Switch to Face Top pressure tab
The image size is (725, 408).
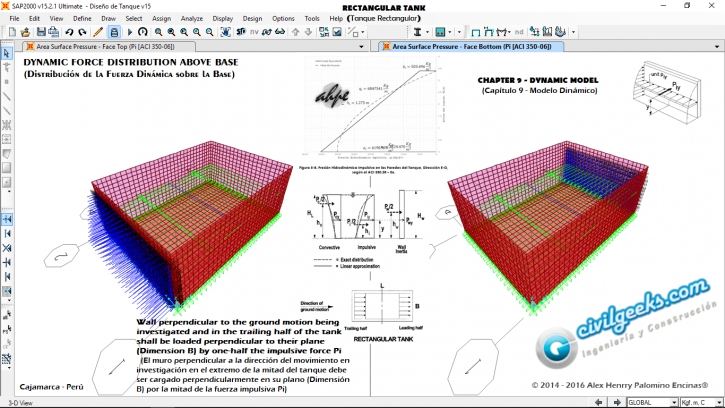pos(106,47)
